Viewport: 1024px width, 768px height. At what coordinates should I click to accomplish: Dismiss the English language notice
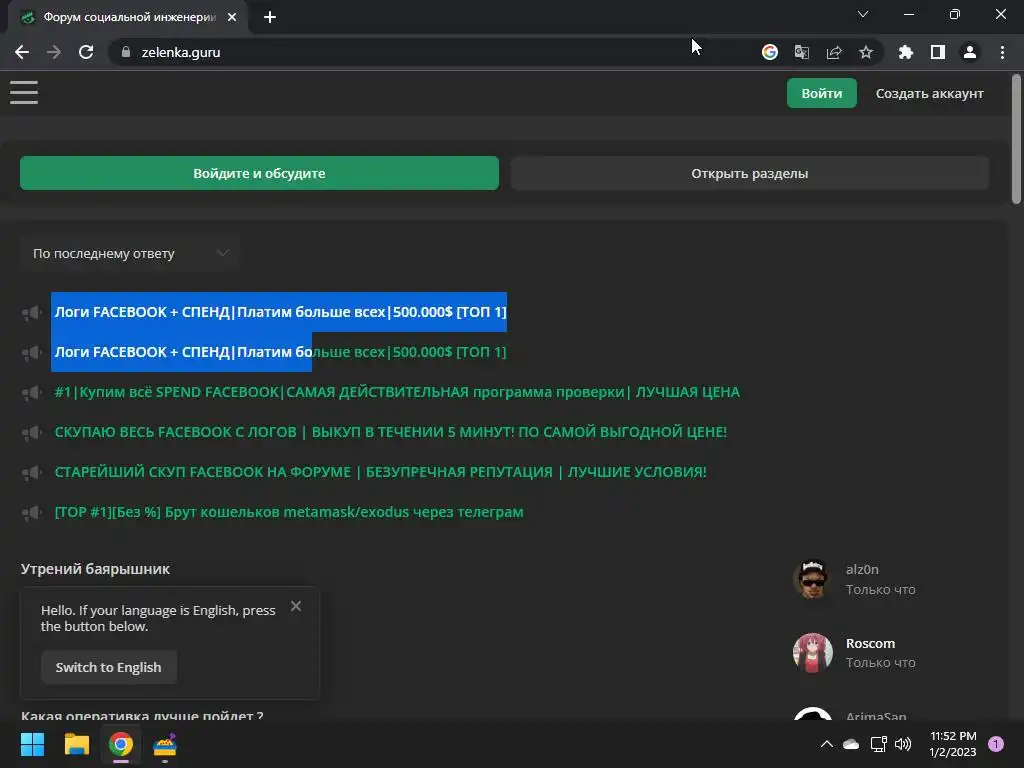pos(296,606)
